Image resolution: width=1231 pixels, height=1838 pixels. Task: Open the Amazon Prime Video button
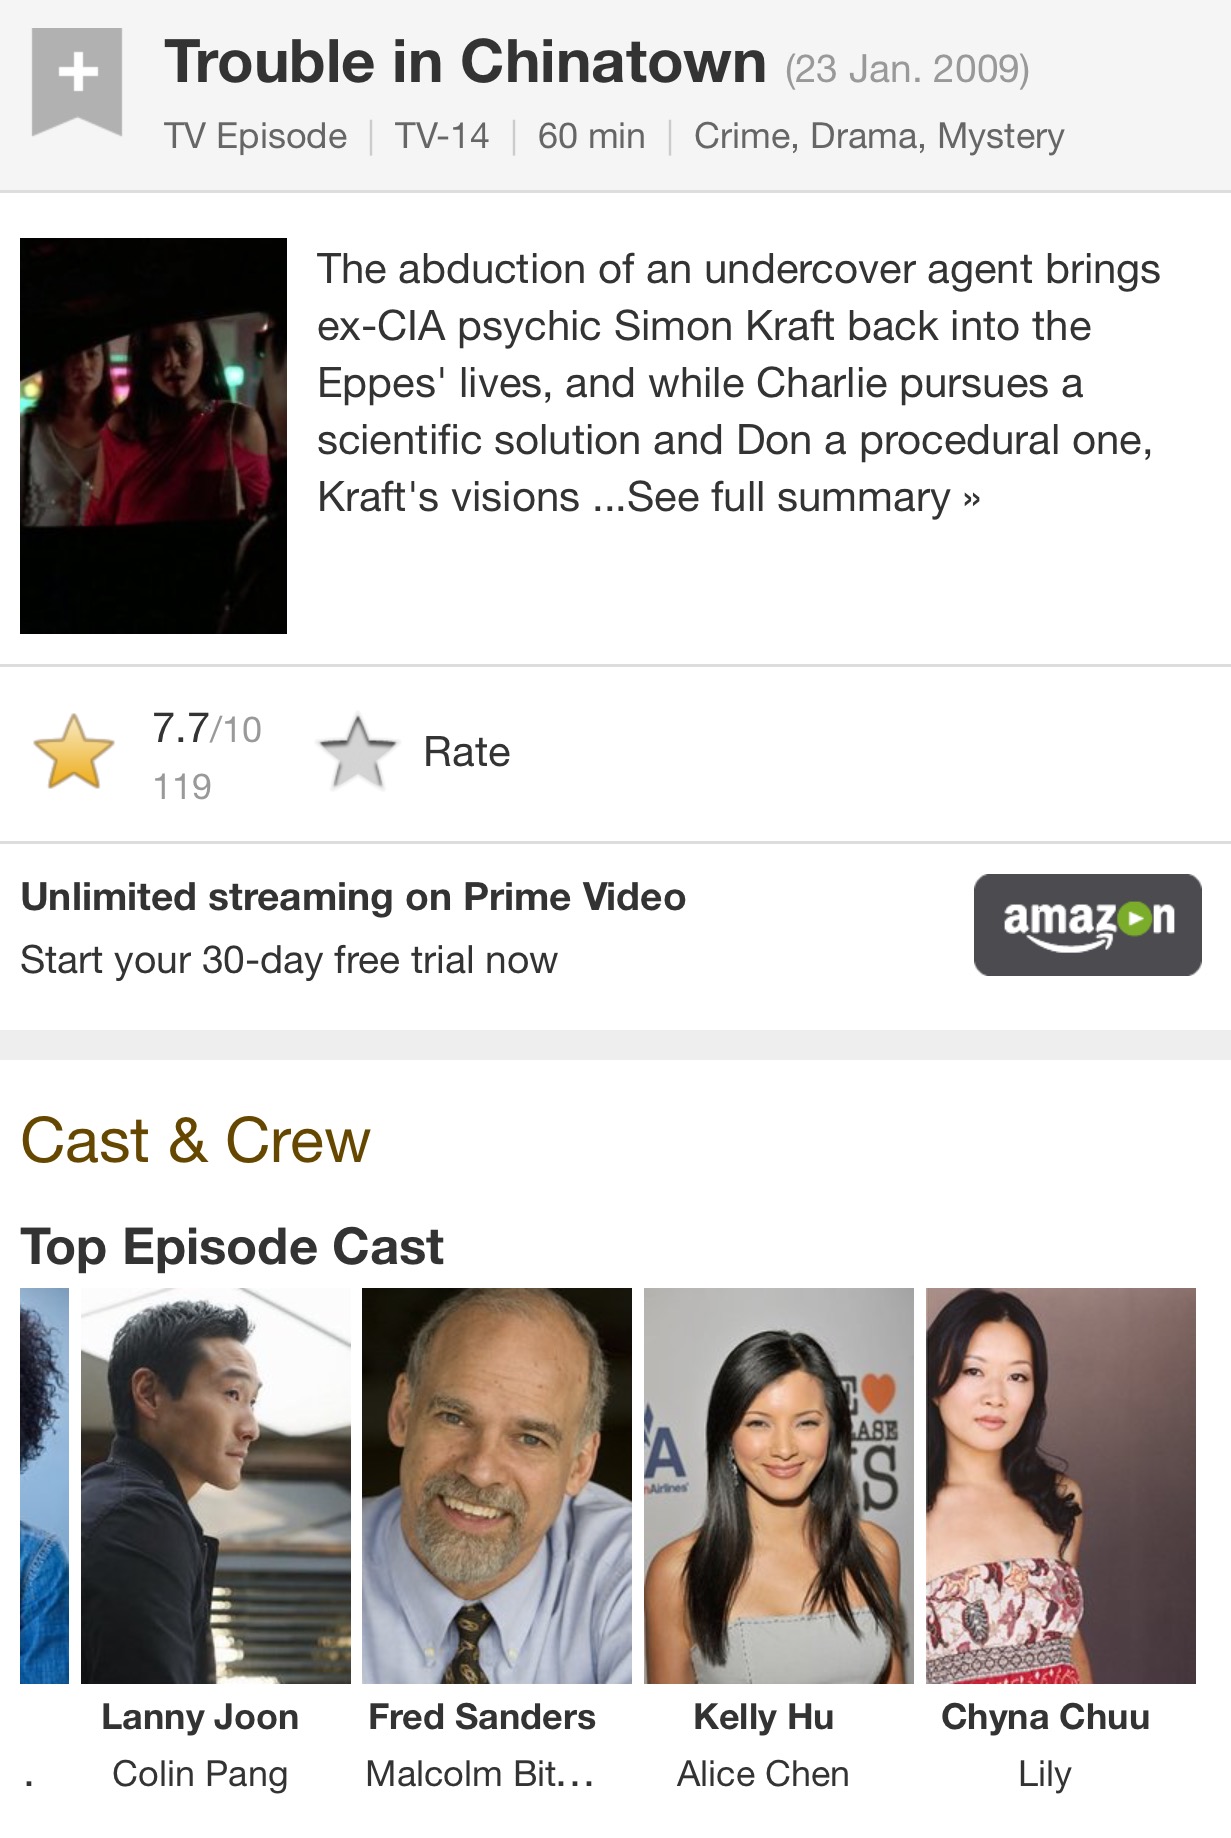(x=1087, y=924)
